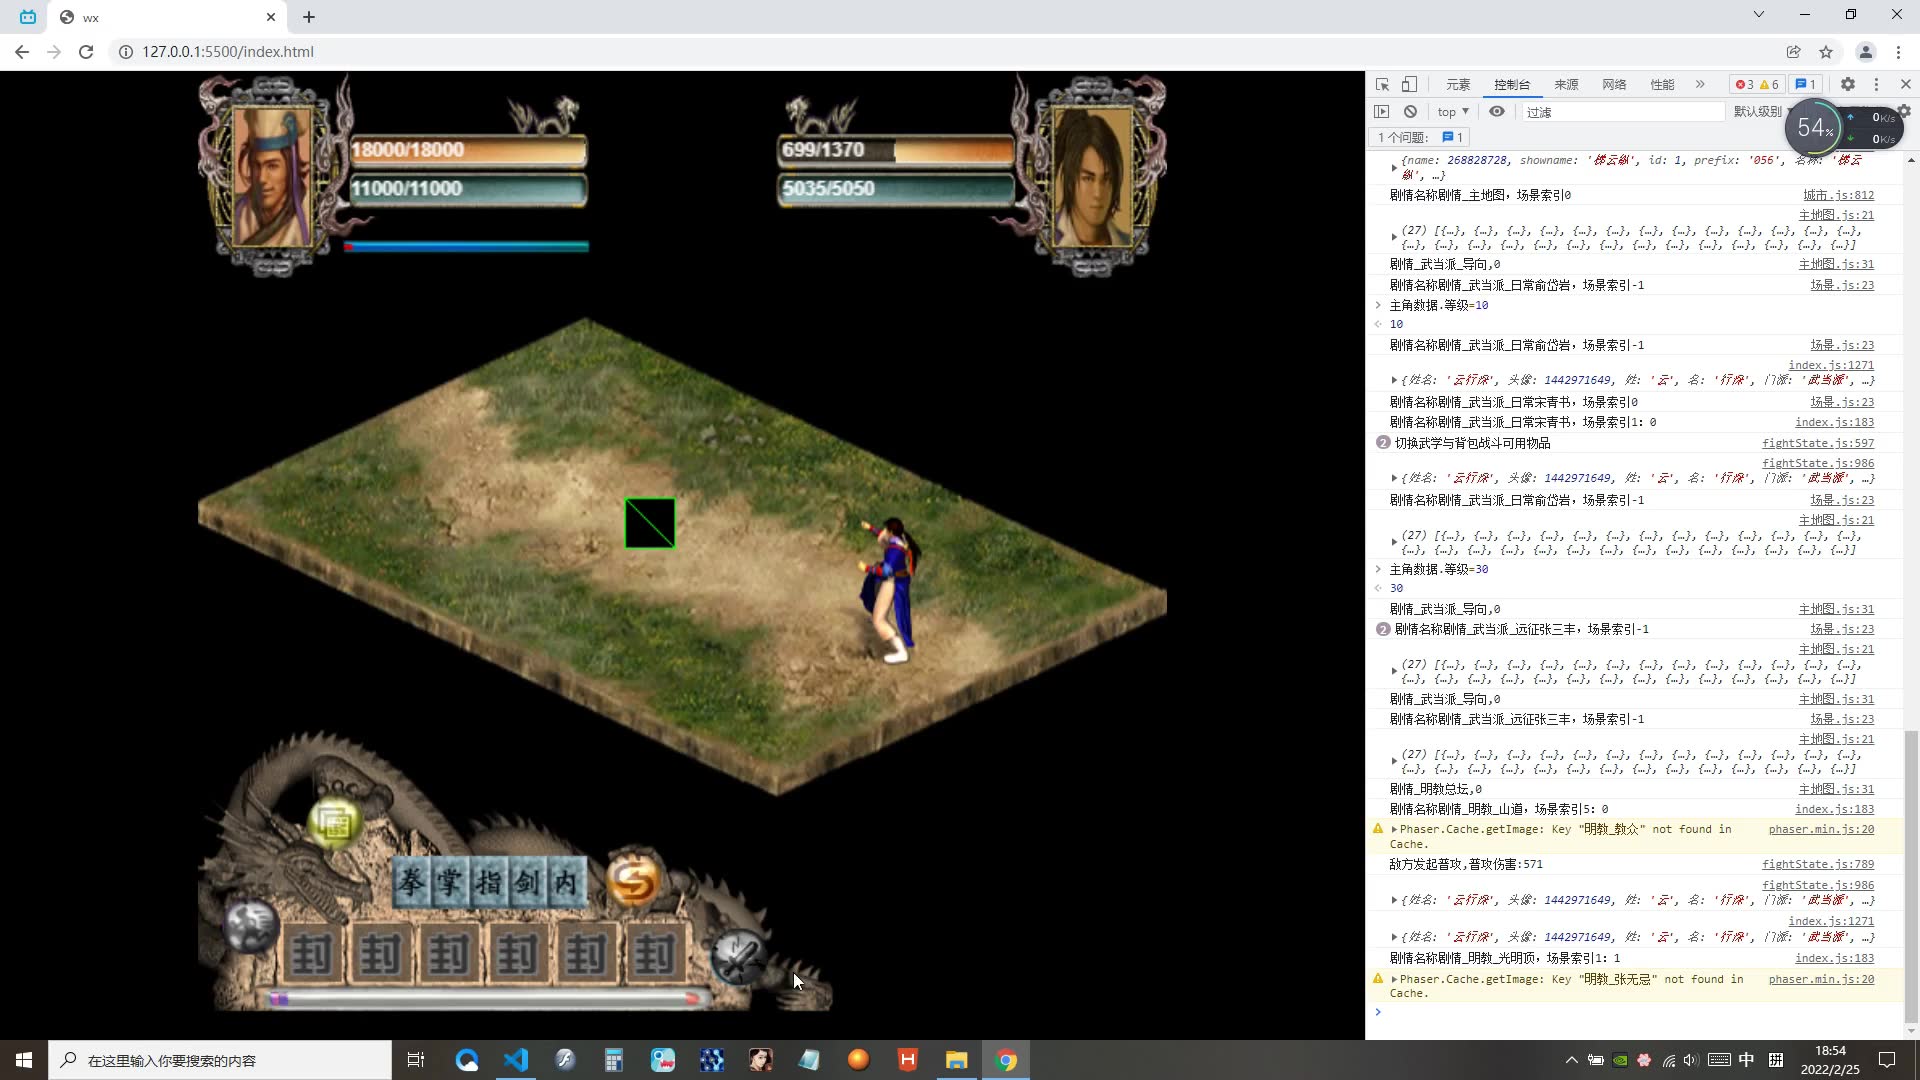Click the green target square on battlefield

coord(650,523)
